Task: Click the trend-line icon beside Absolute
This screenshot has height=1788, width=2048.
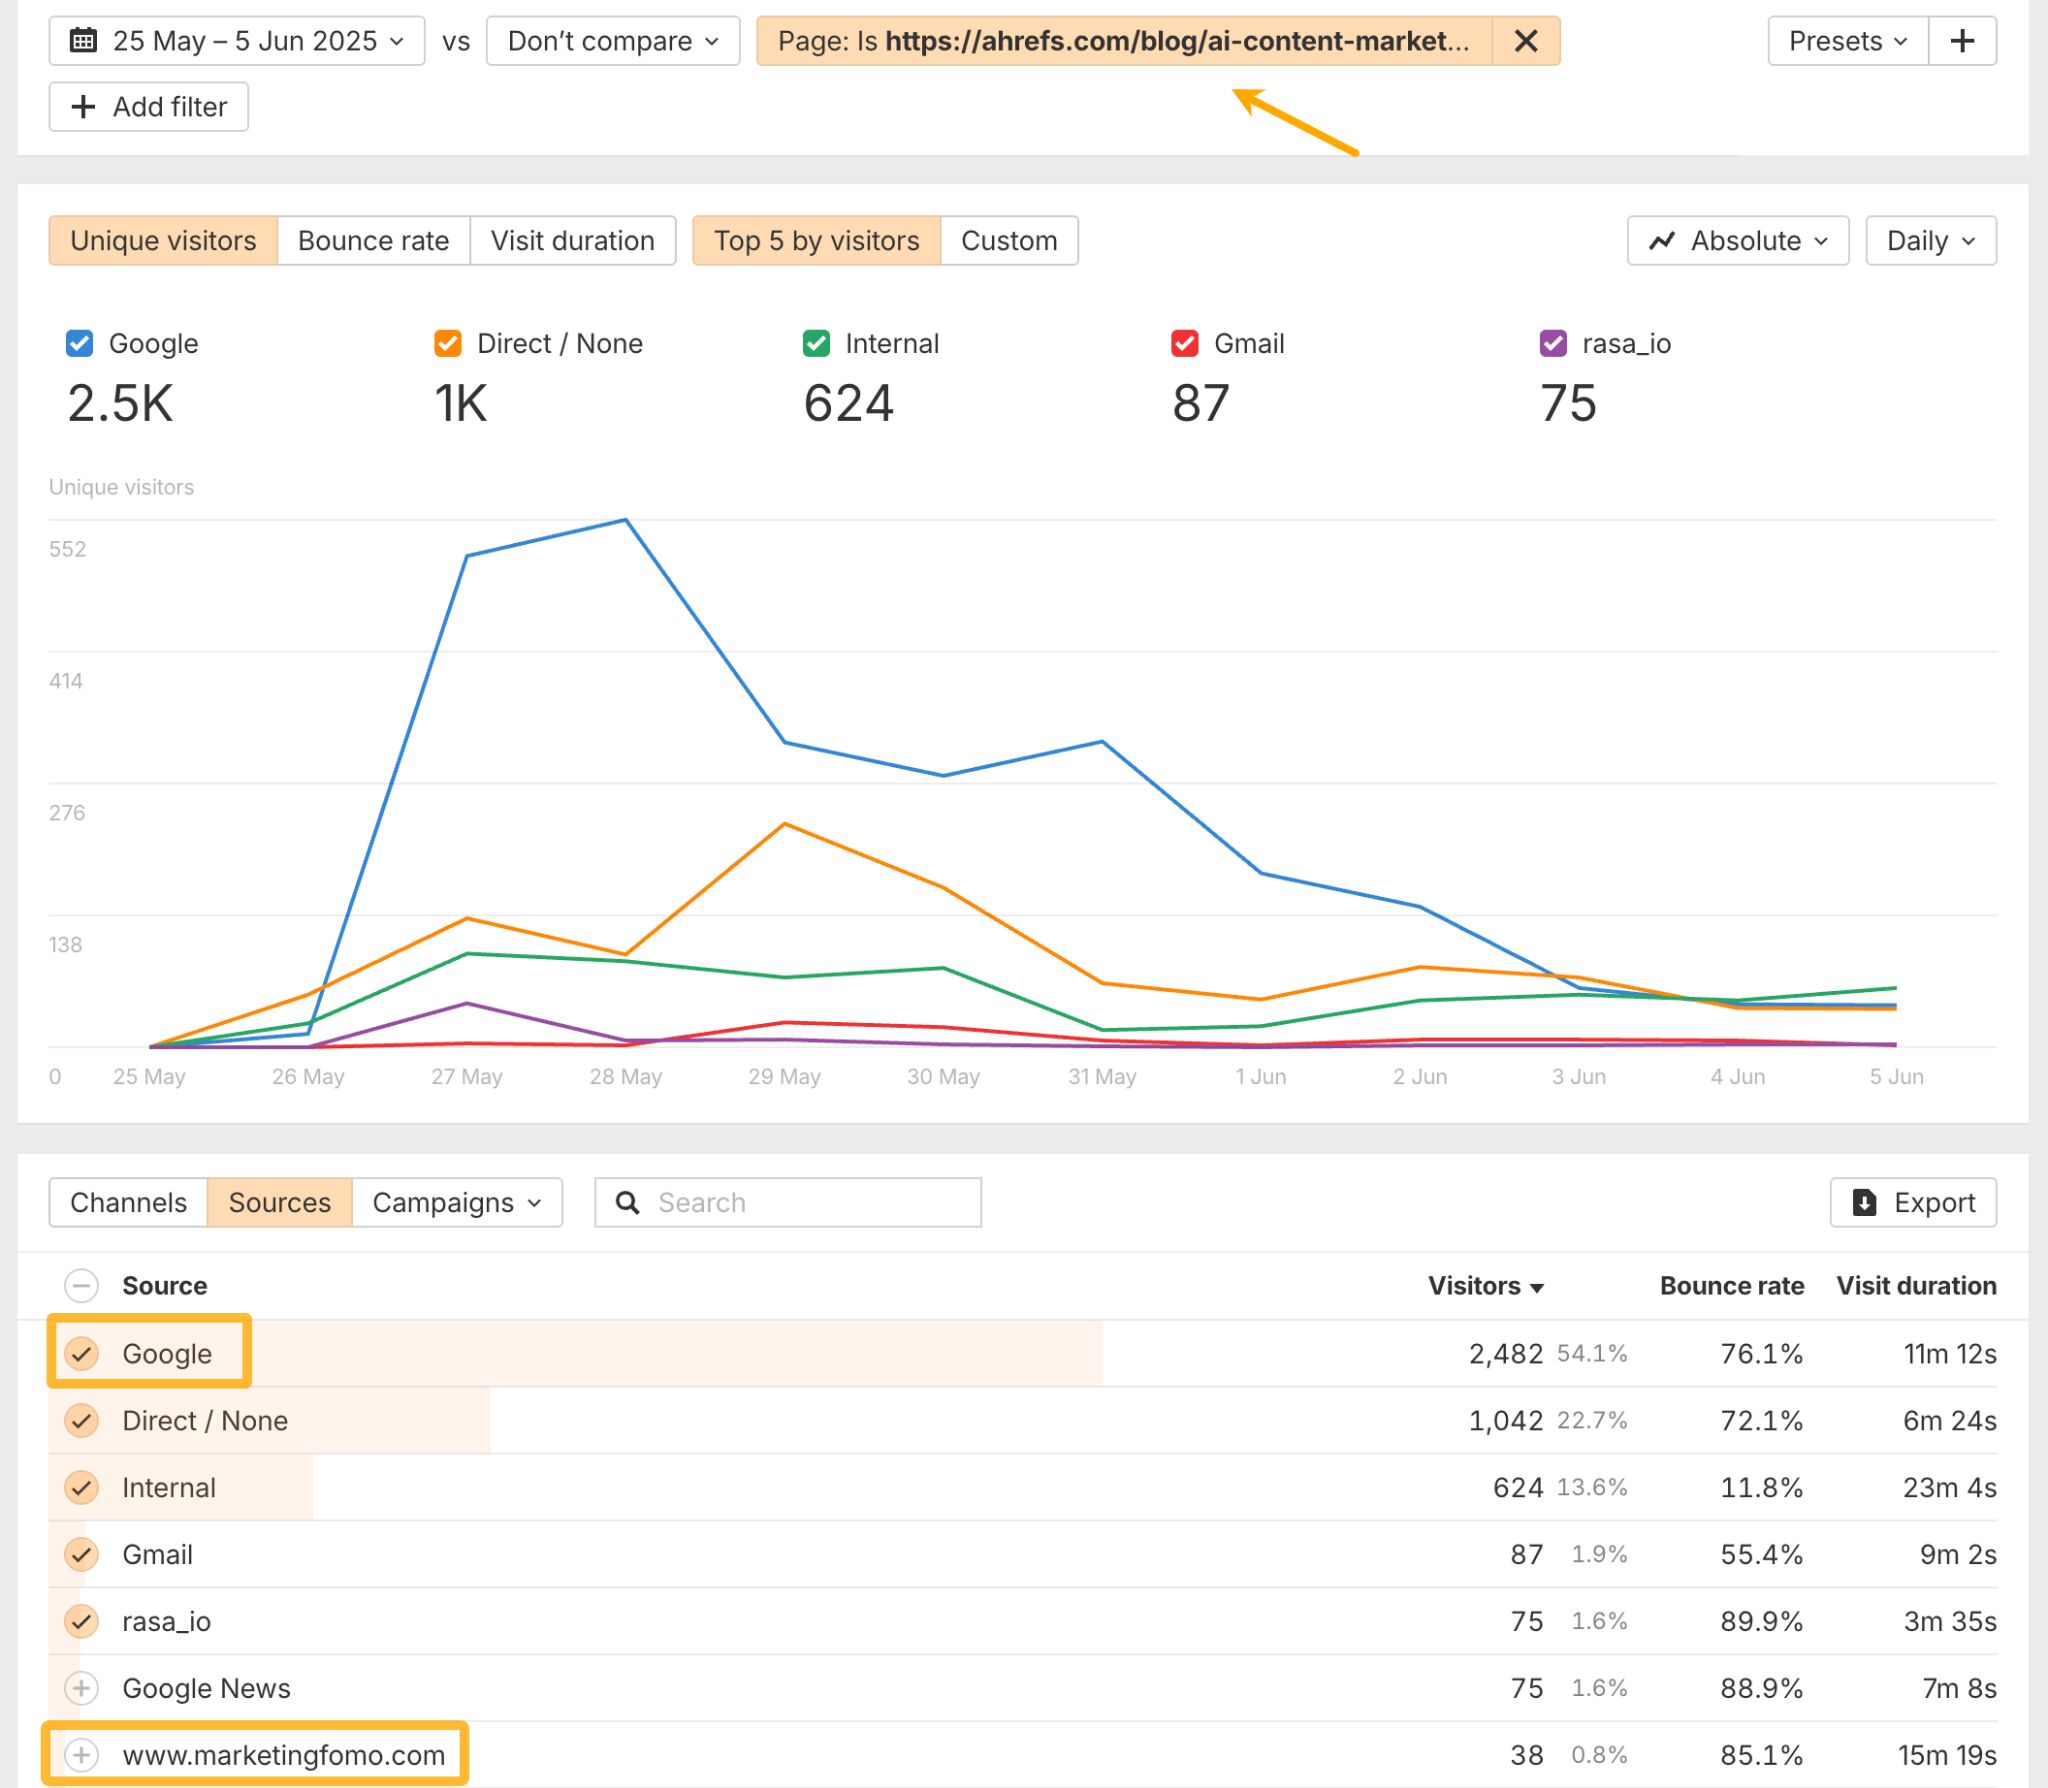Action: pos(1663,240)
